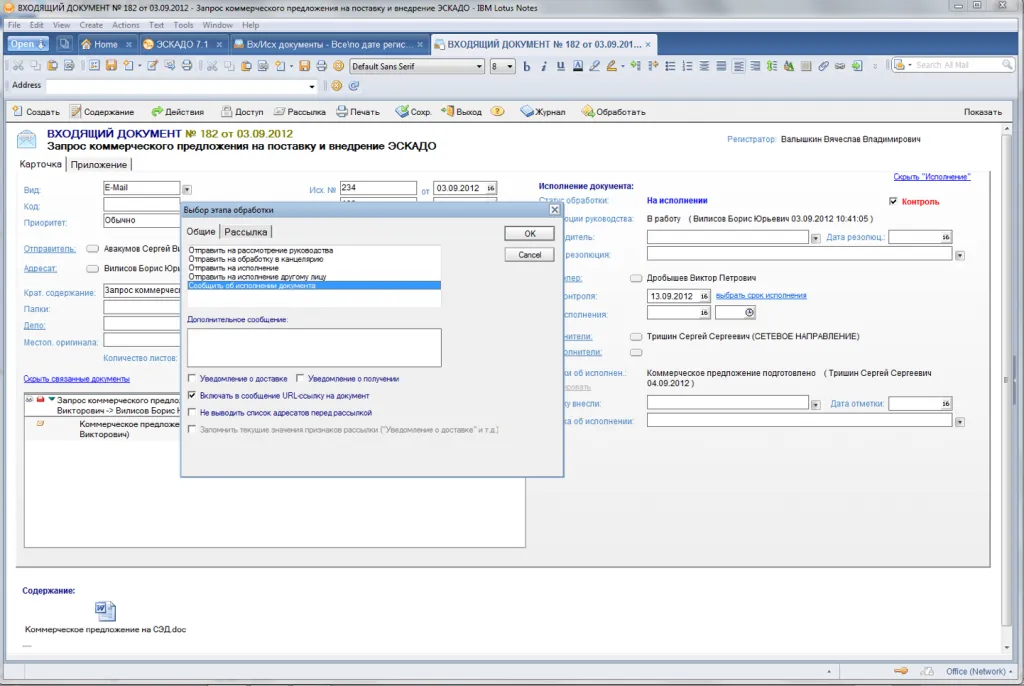The width and height of the screenshot is (1024, 686).
Task: Open the Вид dropdown arrow
Action: pyautogui.click(x=187, y=188)
